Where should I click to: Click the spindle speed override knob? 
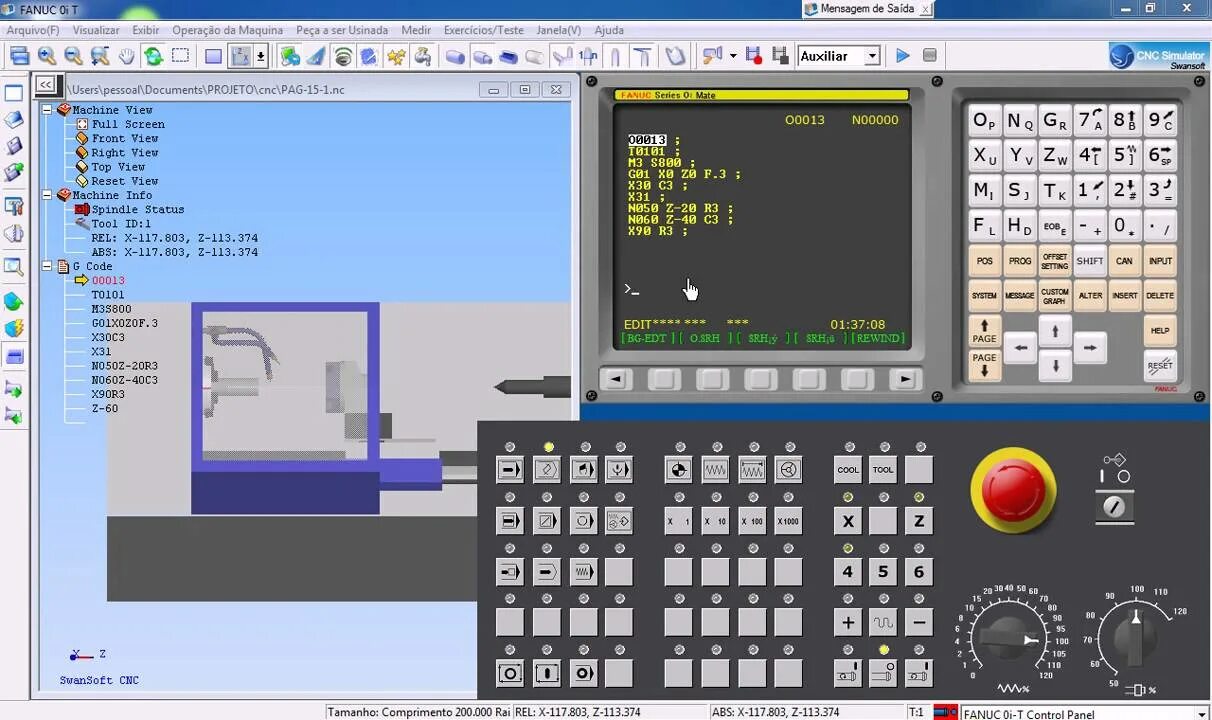point(1135,637)
